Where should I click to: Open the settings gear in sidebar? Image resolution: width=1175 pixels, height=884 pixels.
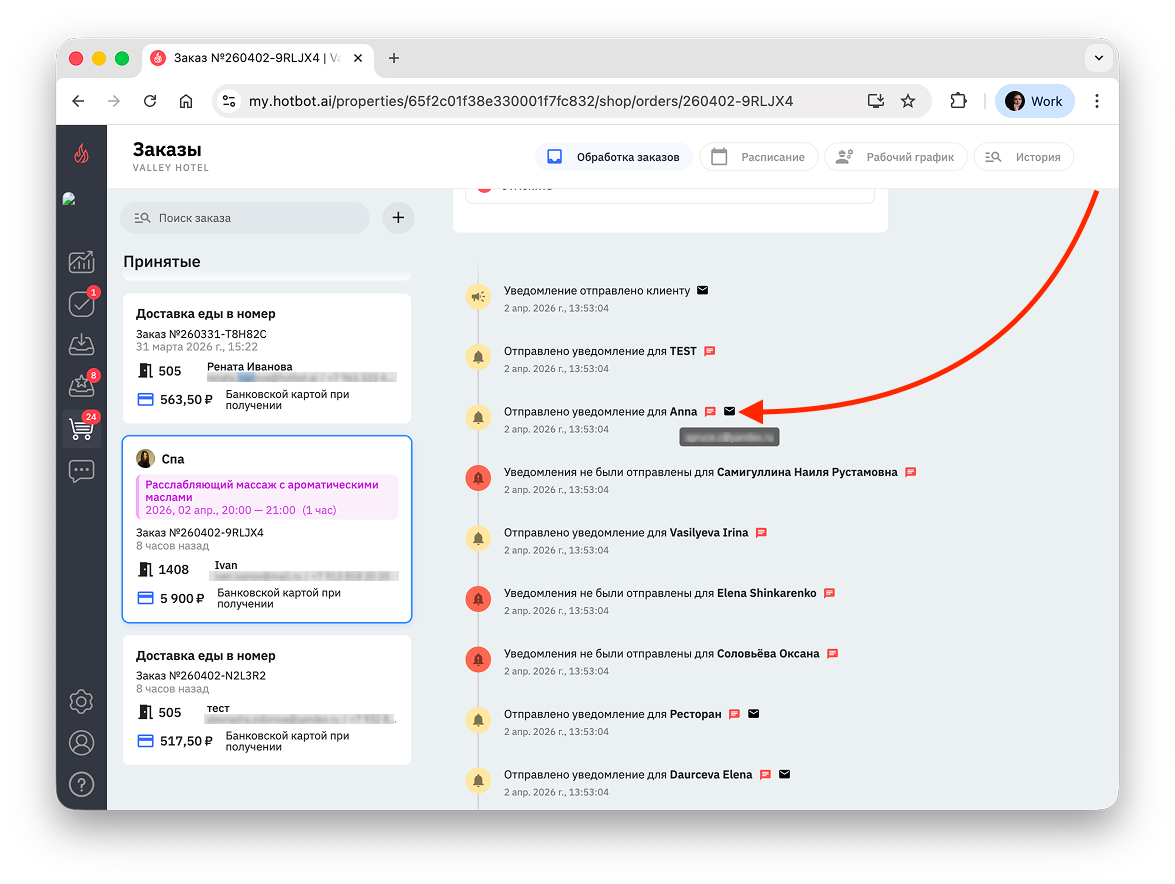(81, 701)
